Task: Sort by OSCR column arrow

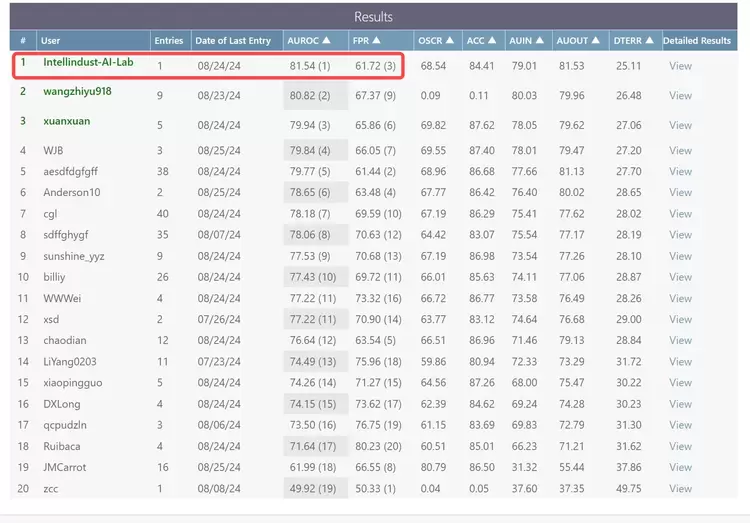Action: [450, 41]
